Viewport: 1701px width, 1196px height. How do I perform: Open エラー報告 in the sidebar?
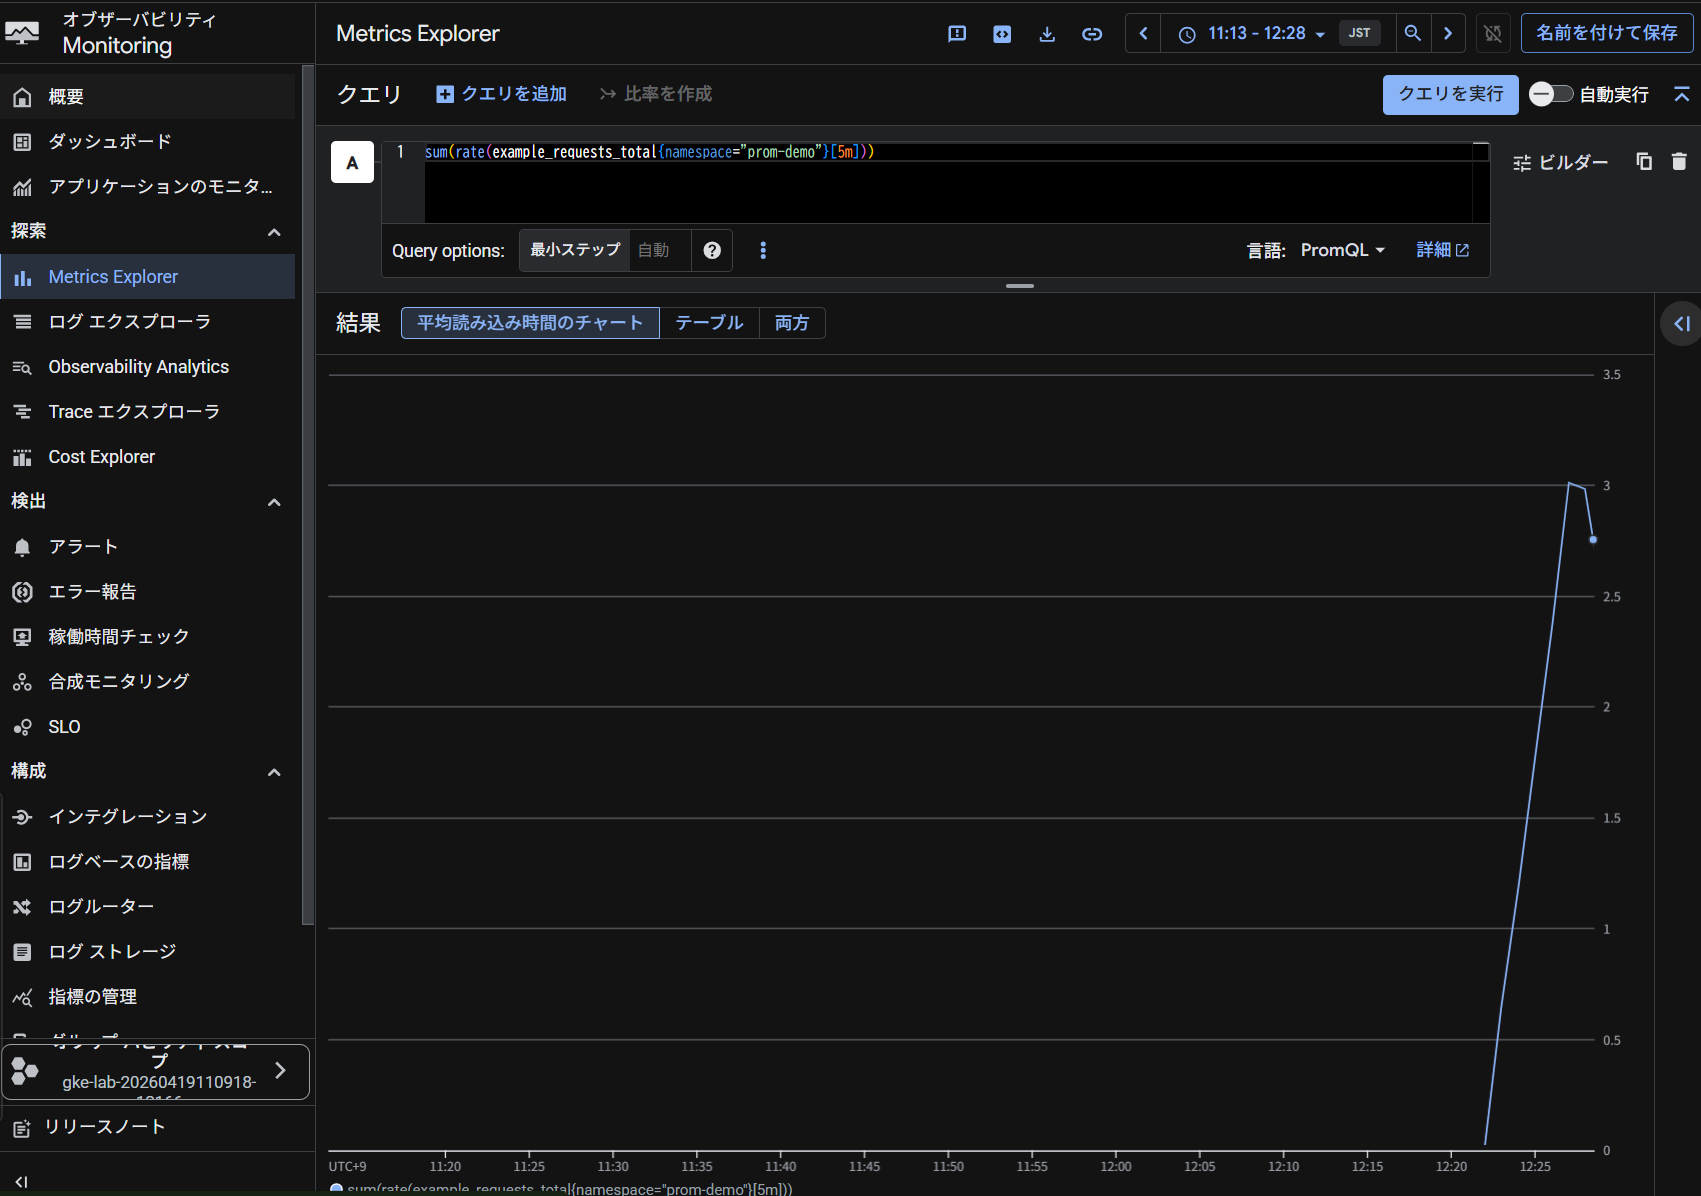(x=148, y=592)
